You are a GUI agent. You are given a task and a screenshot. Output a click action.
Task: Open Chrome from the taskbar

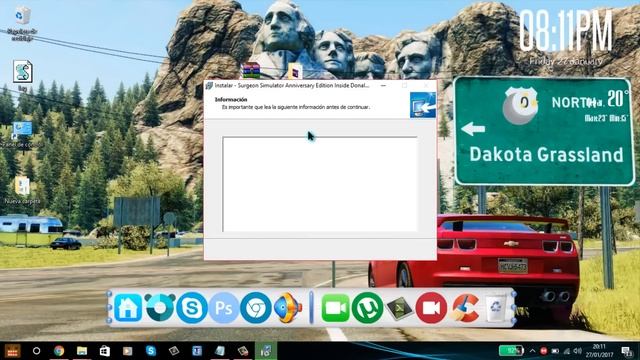(x=59, y=351)
